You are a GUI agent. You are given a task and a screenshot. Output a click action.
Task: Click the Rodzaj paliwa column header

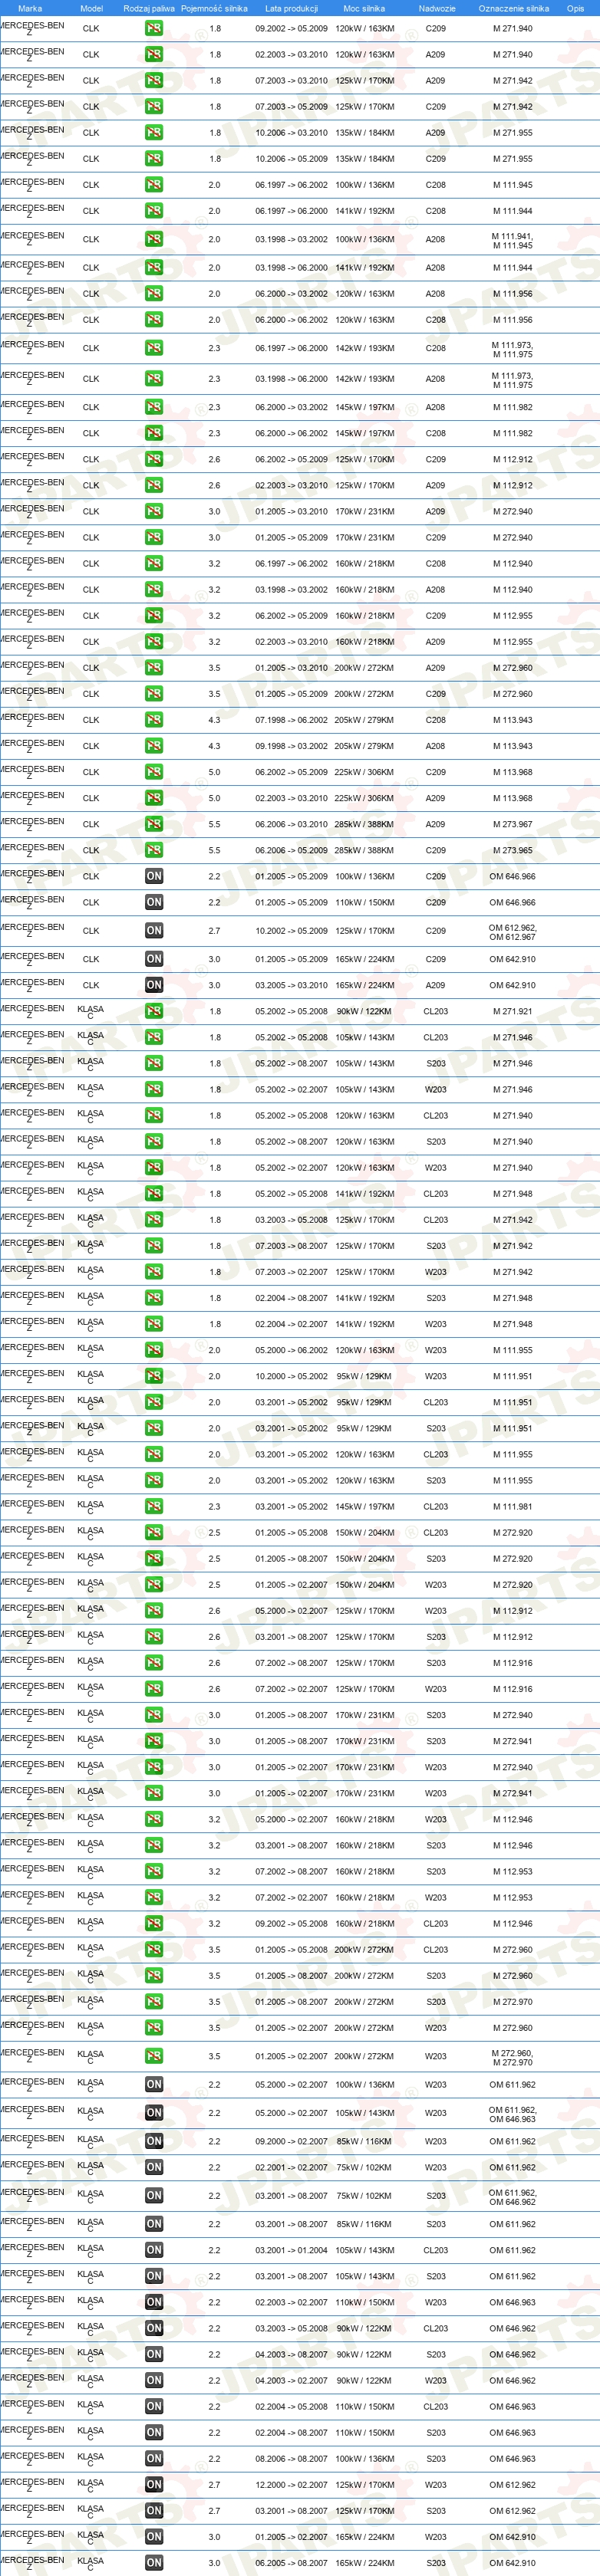pyautogui.click(x=149, y=8)
